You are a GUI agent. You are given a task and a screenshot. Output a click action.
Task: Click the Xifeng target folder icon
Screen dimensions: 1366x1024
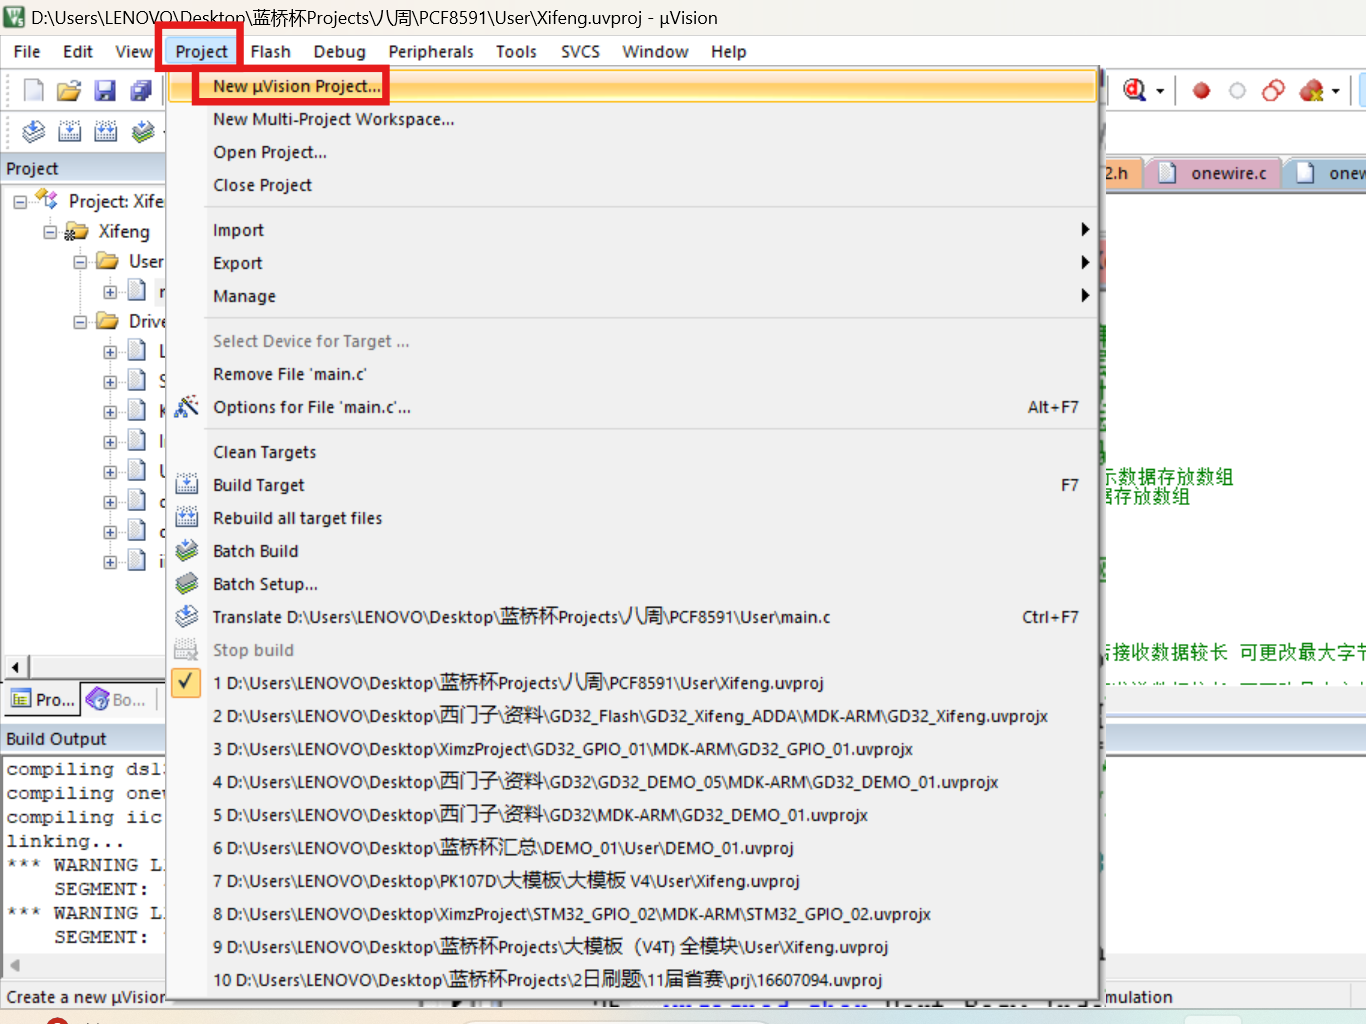77,232
